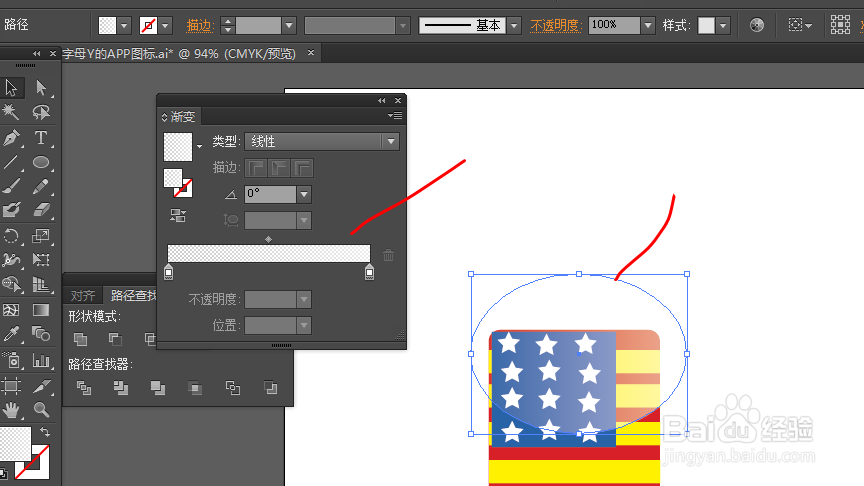Click the Trim pathfinder icon
The width and height of the screenshot is (864, 486).
point(121,388)
